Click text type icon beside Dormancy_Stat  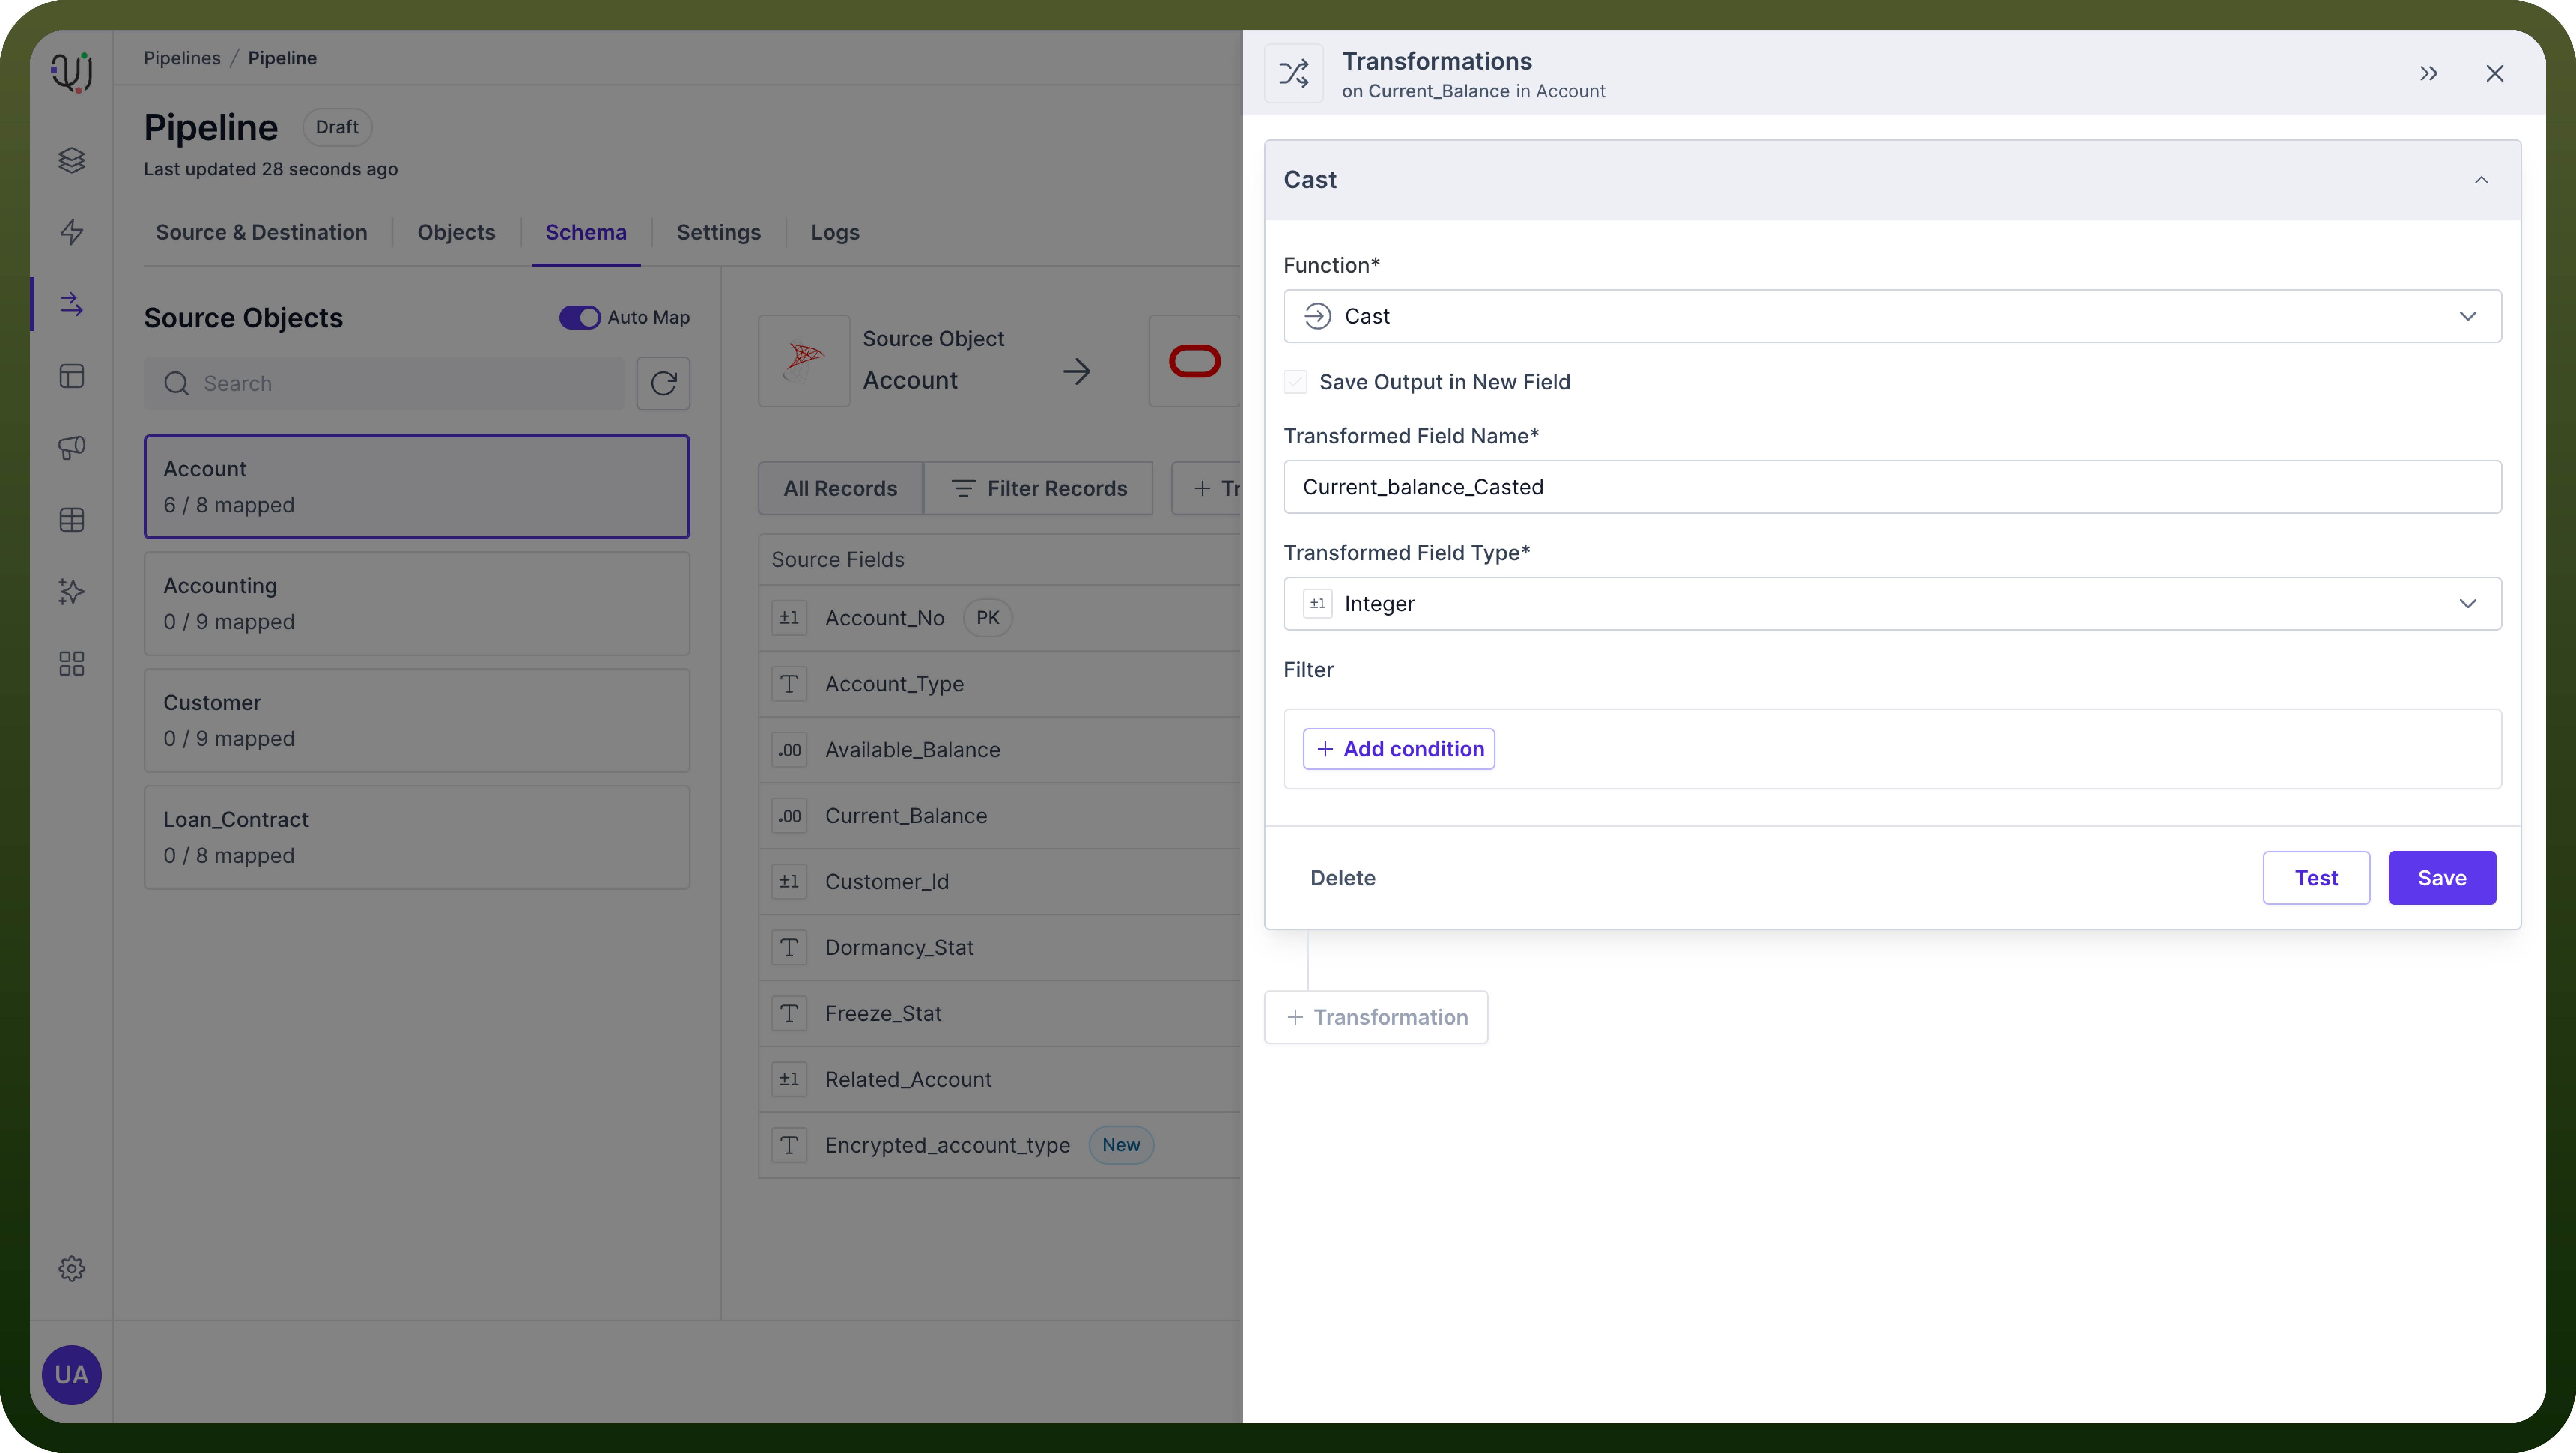click(x=789, y=948)
